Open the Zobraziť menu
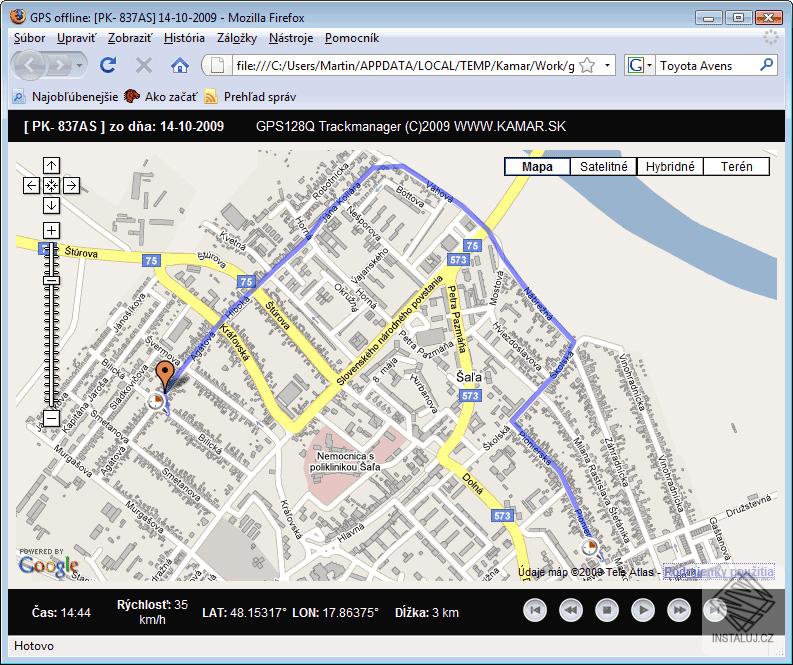 [x=130, y=38]
